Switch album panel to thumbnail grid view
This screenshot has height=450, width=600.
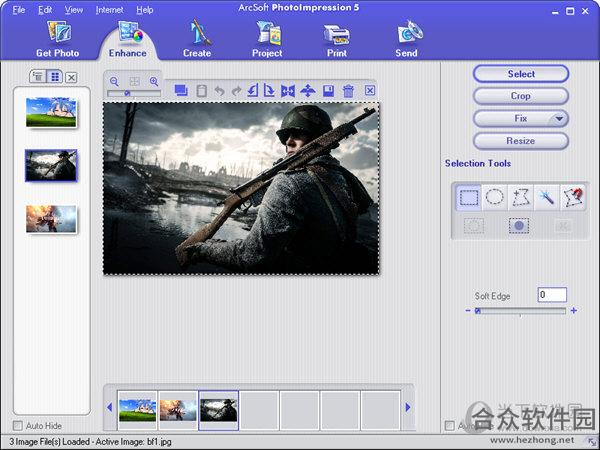55,77
